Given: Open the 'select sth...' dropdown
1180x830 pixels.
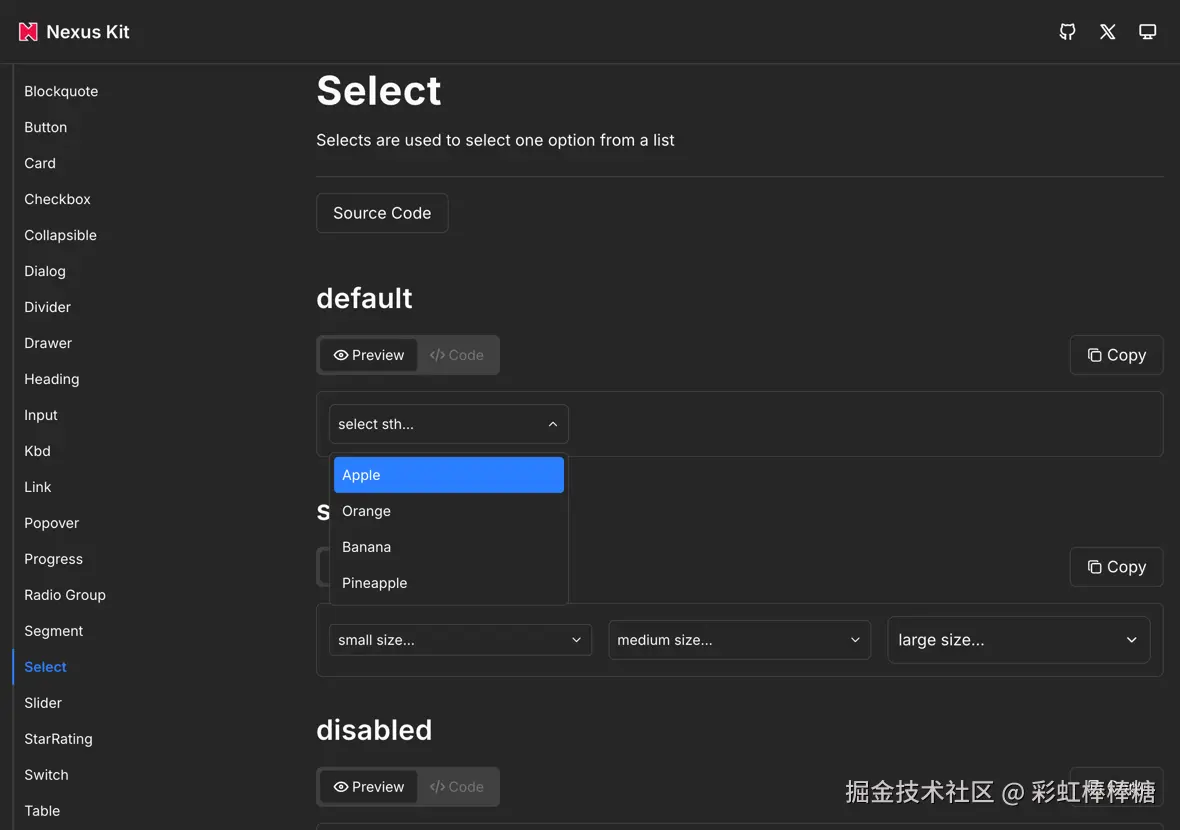Looking at the screenshot, I should 448,424.
